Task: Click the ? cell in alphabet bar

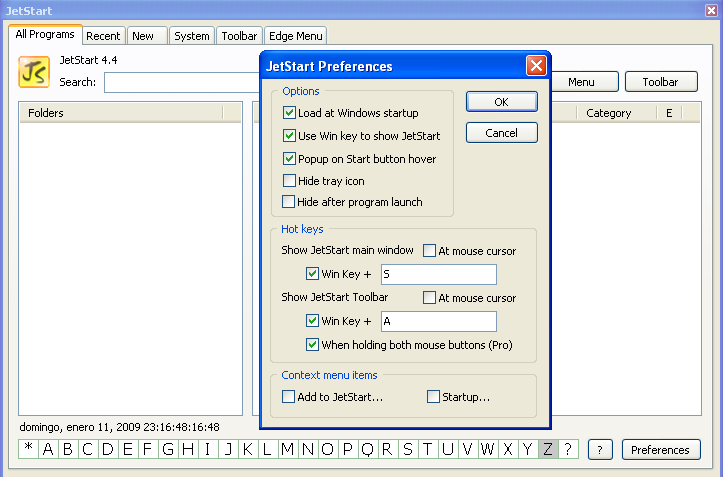Action: (568, 449)
